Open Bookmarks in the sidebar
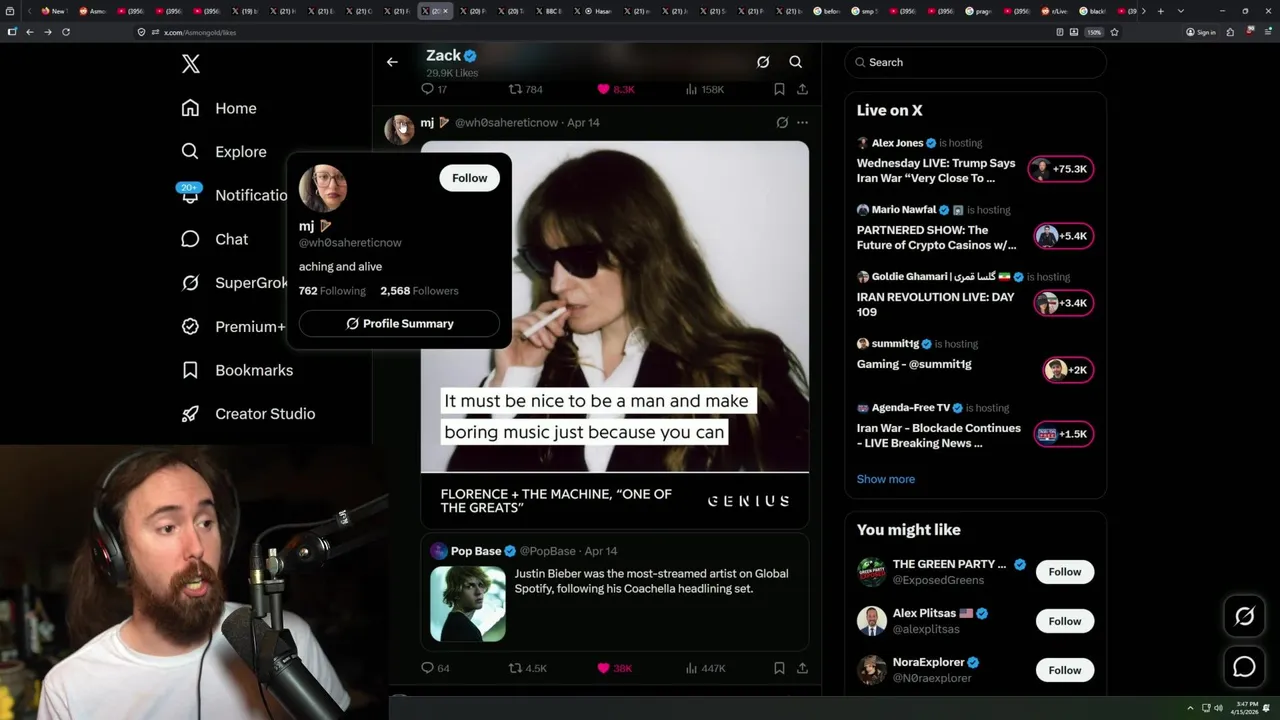This screenshot has width=1280, height=720. [x=237, y=370]
